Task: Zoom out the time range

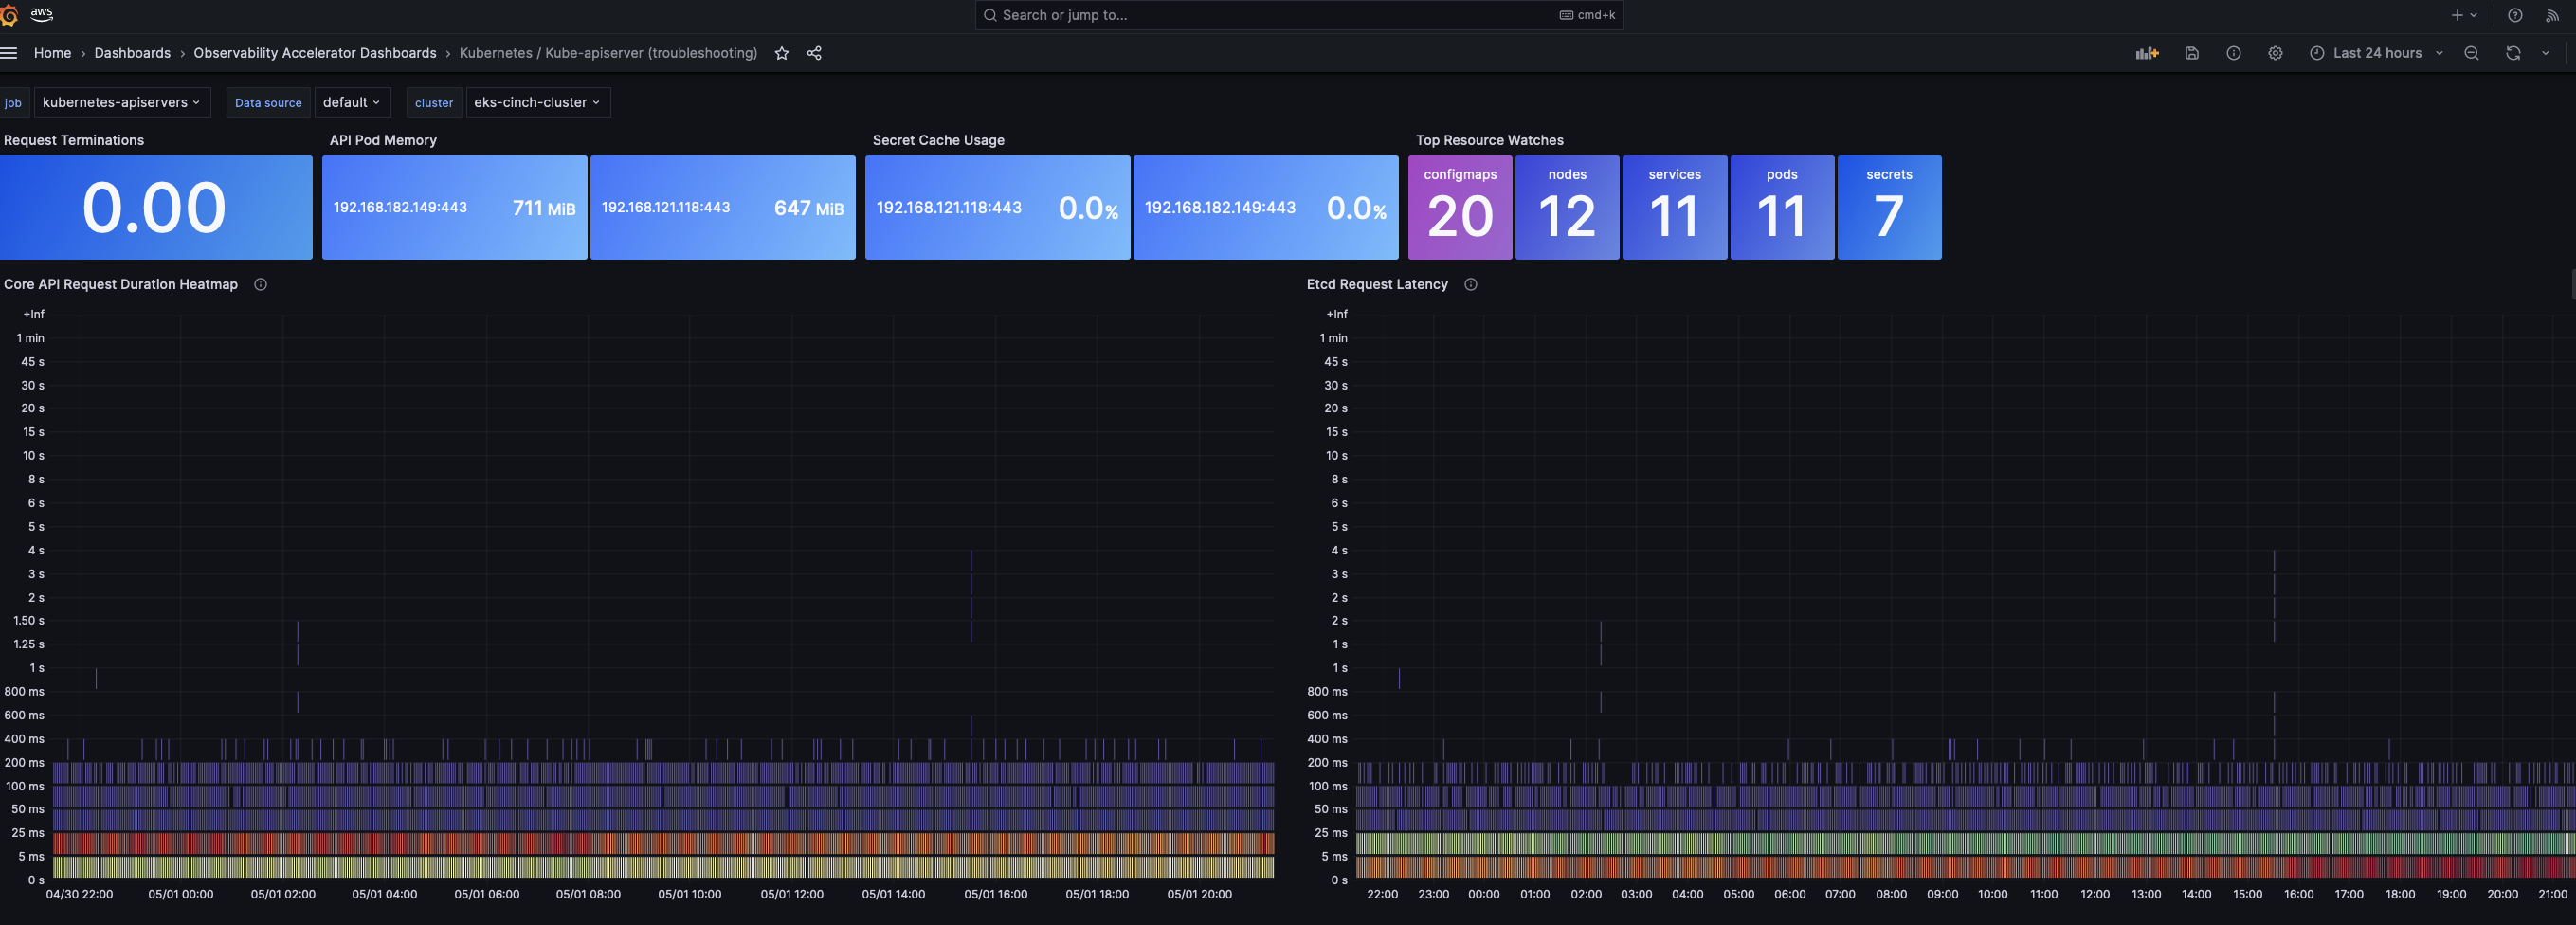Action: 2471,53
